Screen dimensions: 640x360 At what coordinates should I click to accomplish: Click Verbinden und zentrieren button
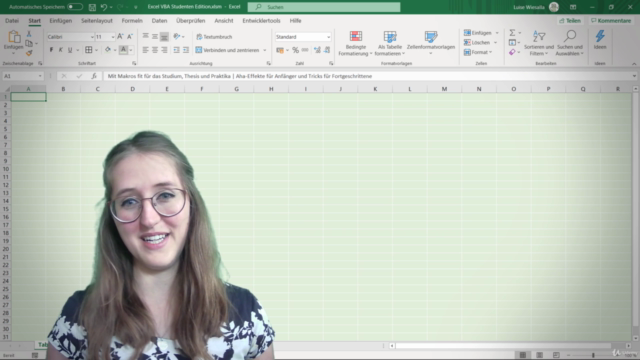(x=227, y=50)
